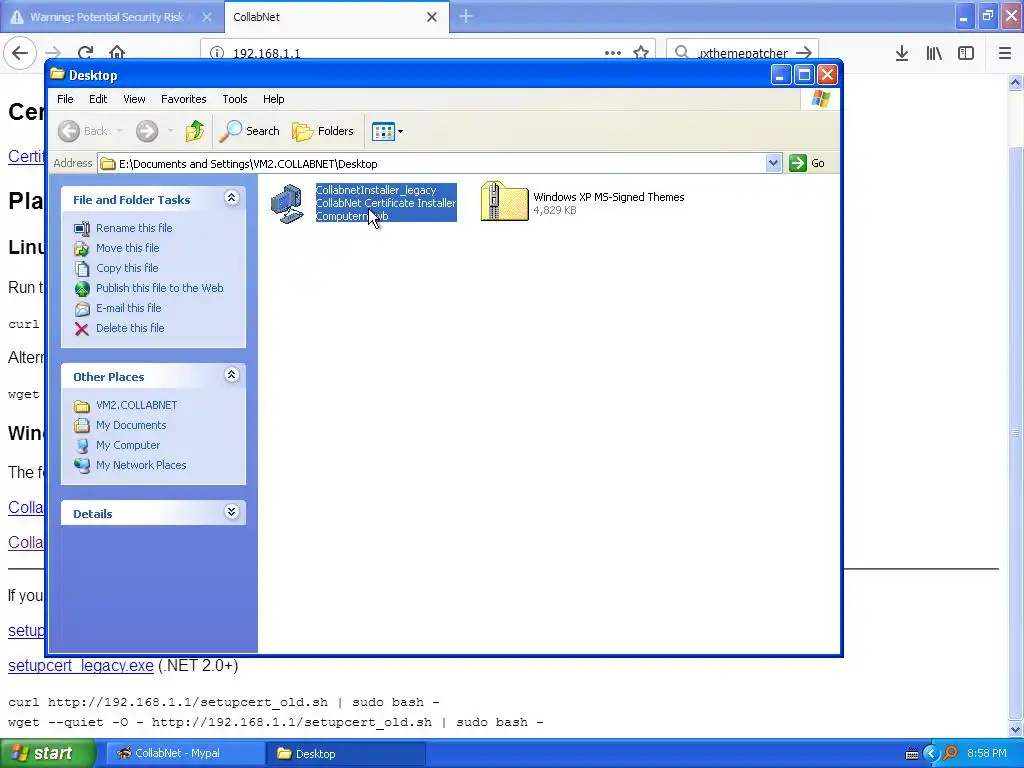Open the Tools menu
1024x768 pixels.
234,99
